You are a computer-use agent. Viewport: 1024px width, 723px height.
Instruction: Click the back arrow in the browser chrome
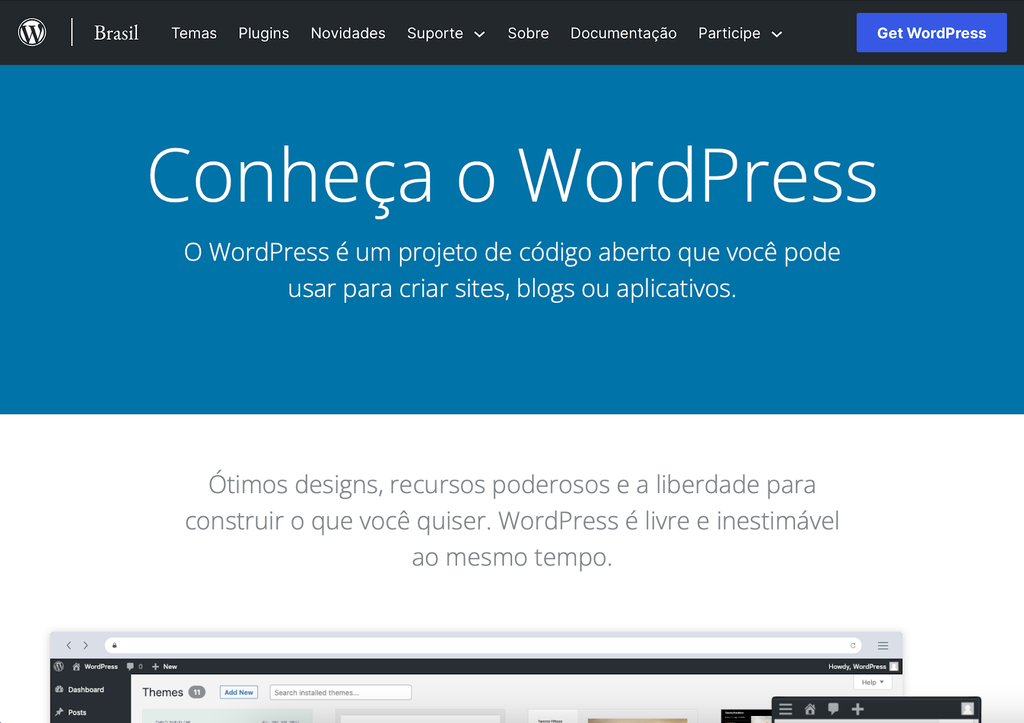(67, 645)
